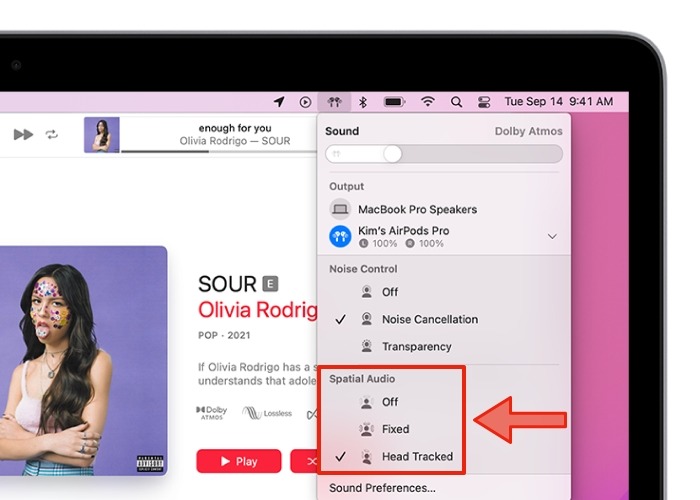The width and height of the screenshot is (700, 500).
Task: Click the Dolby Atmos label in Sound panel
Action: (x=529, y=131)
